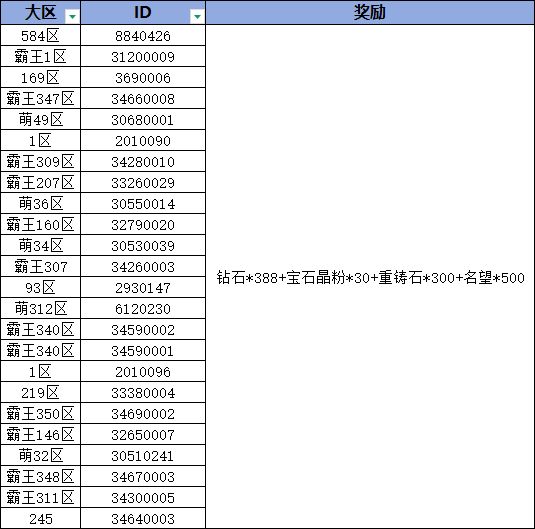Select the cell 萌49区
535x529 pixels.
41,119
